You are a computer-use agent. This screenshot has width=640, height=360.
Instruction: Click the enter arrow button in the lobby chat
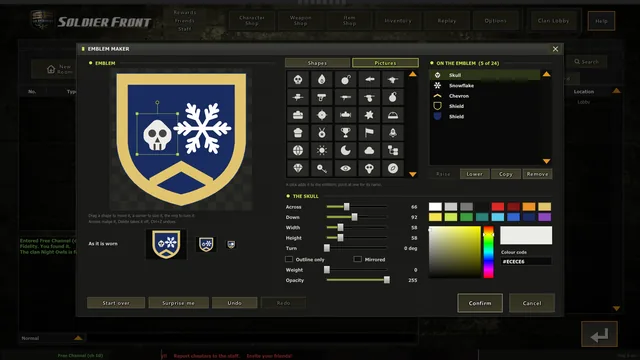[599, 334]
